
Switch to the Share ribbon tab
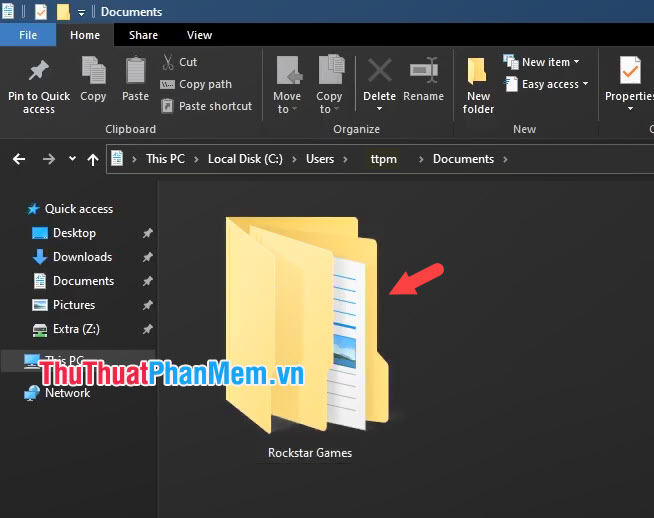pyautogui.click(x=143, y=35)
